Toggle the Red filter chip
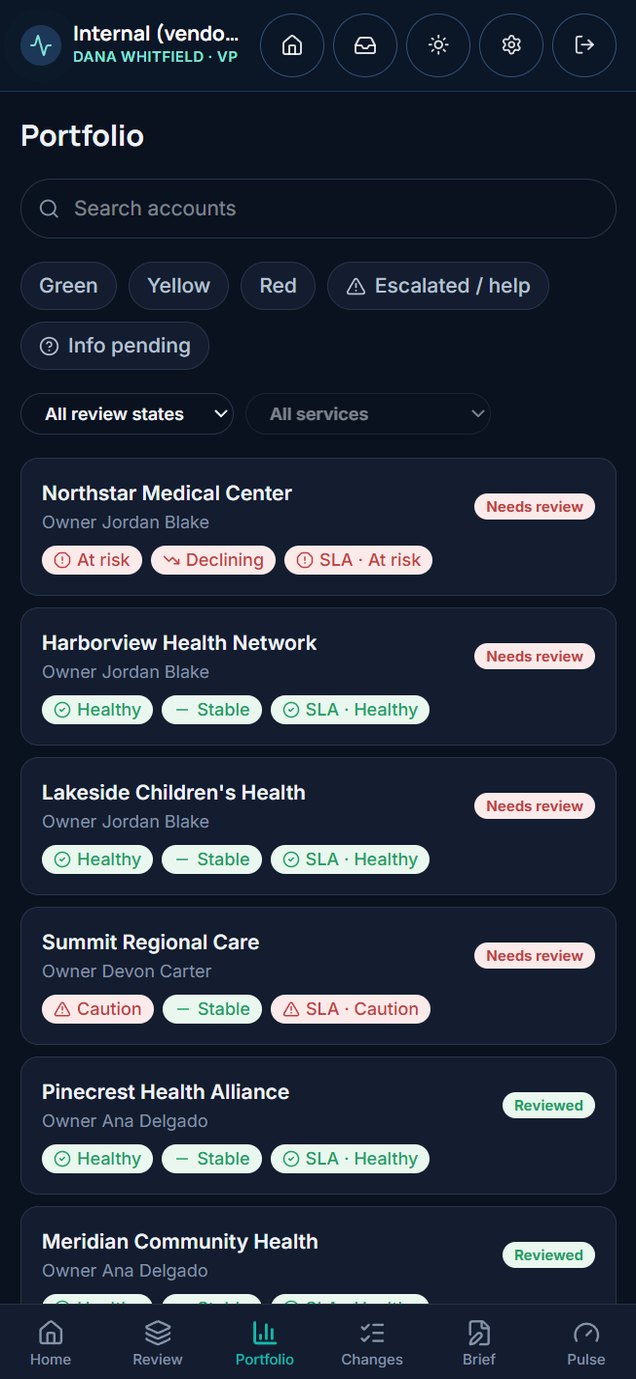This screenshot has height=1379, width=636. [278, 286]
